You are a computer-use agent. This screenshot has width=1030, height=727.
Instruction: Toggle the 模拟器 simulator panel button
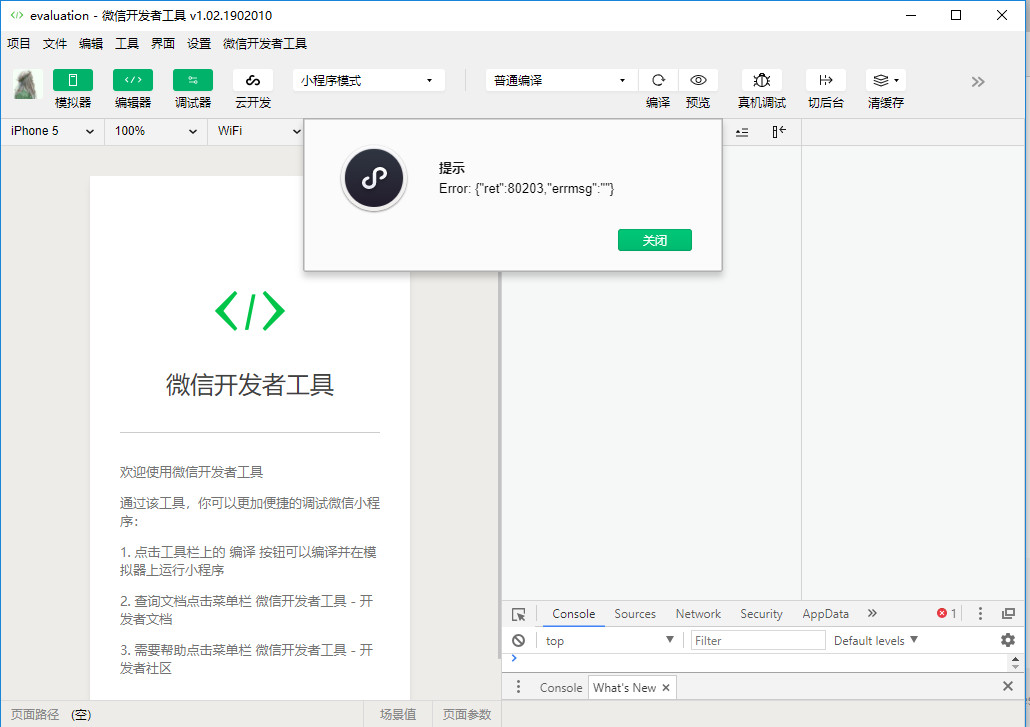point(73,80)
